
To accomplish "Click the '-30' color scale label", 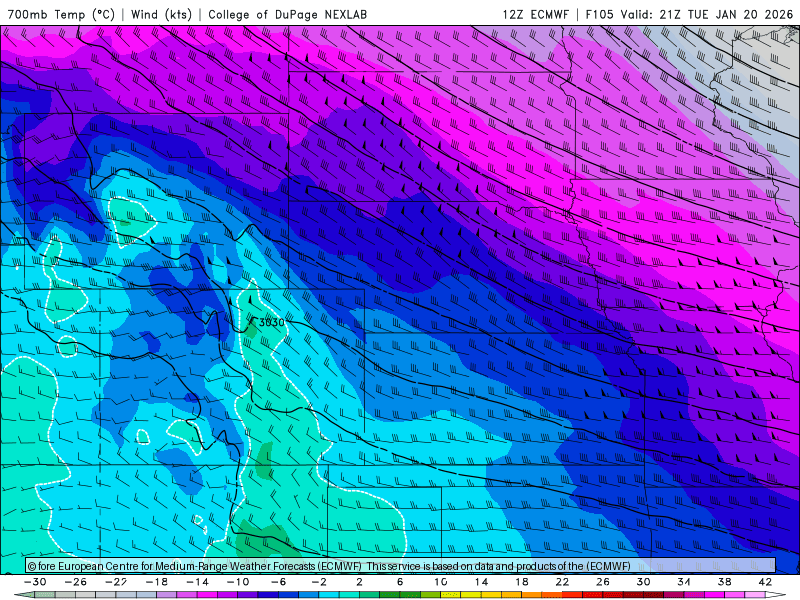I will [x=35, y=582].
